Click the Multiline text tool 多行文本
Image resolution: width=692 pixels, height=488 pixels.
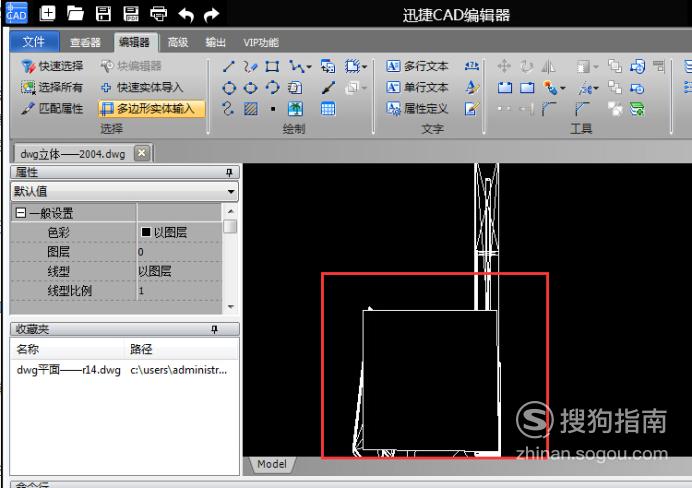click(x=417, y=66)
